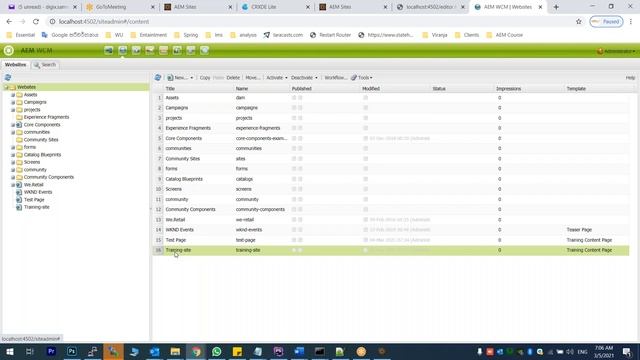This screenshot has width=640, height=360.
Task: Switch to the localhost:4502/editor browser tab
Action: pyautogui.click(x=431, y=7)
